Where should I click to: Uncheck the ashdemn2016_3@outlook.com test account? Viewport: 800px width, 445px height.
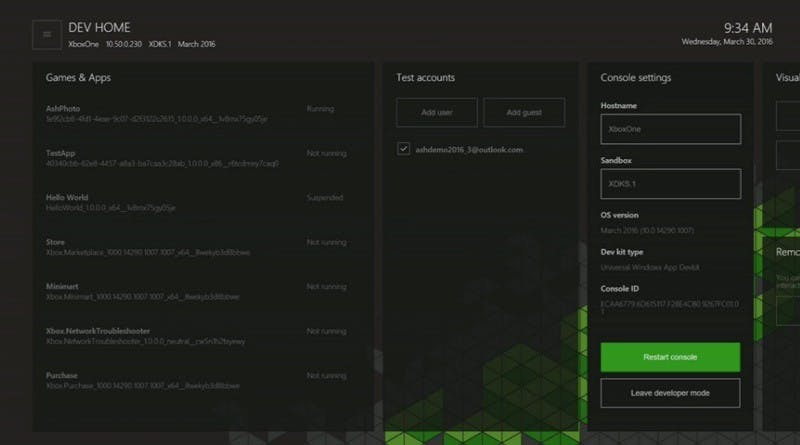tap(403, 149)
